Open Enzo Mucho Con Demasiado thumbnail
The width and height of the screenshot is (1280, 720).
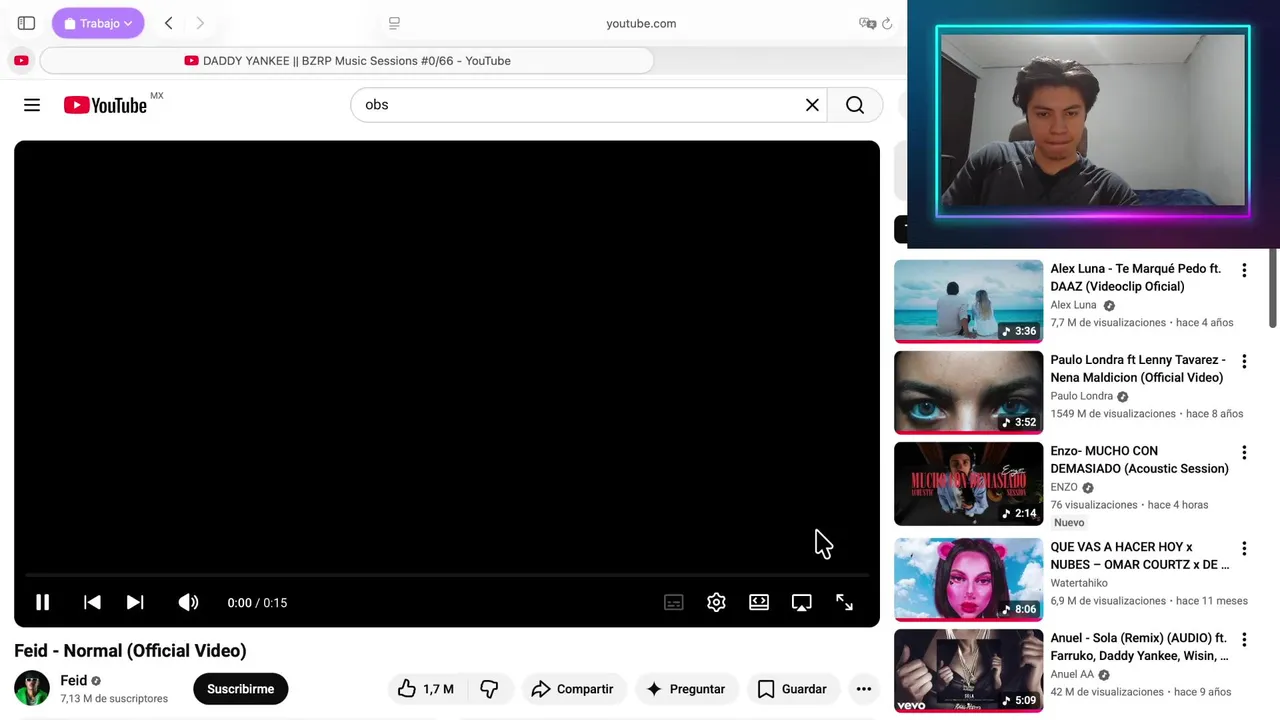[x=968, y=484]
